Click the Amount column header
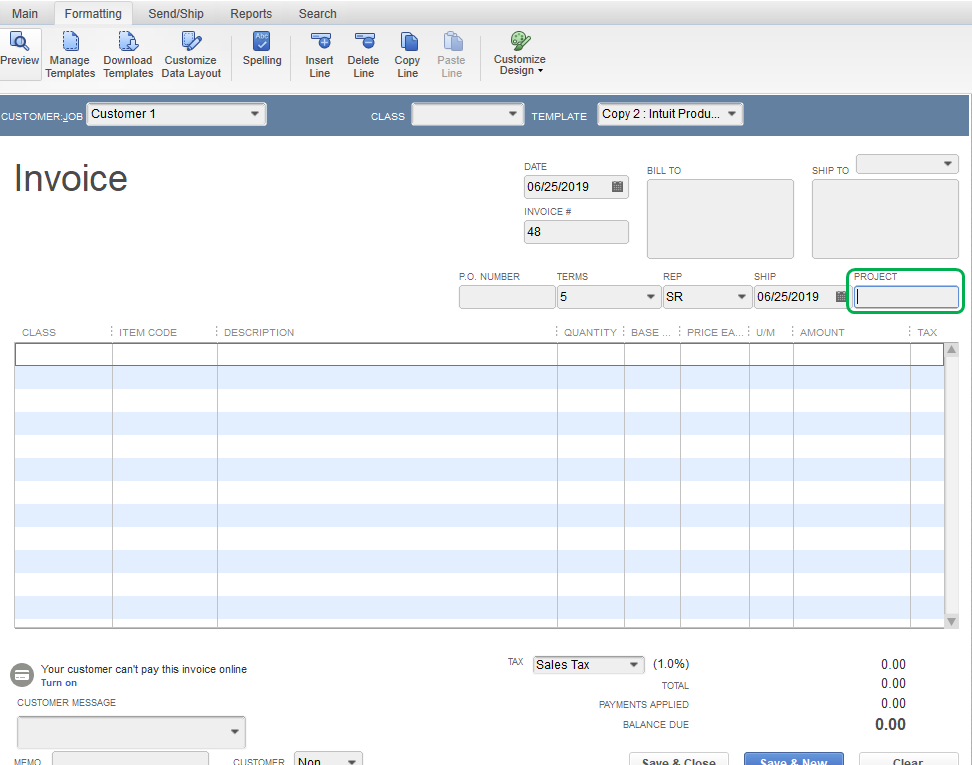Viewport: 972px width, 765px height. coord(822,332)
